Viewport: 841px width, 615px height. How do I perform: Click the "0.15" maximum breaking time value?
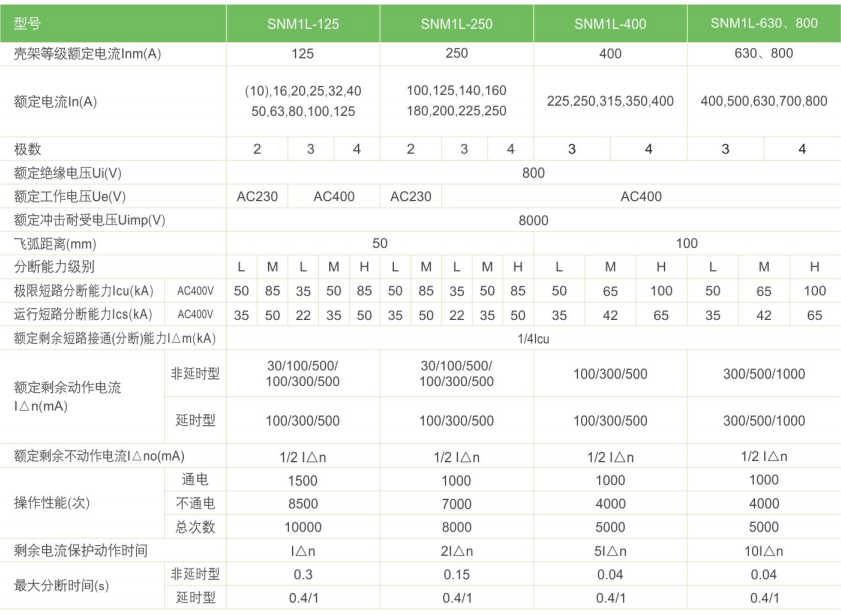456,574
